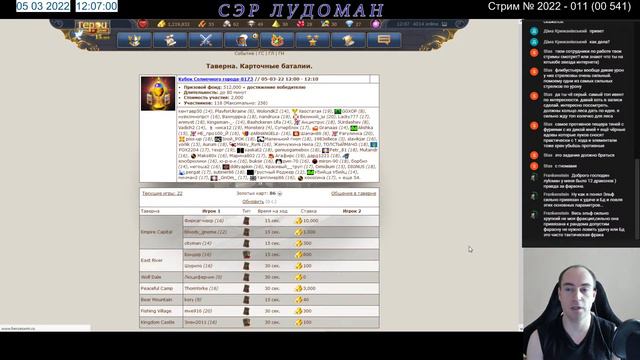Image resolution: width=640 pixels, height=360 pixels.
Task: Click the 10,000 stake value
Action: (311, 221)
